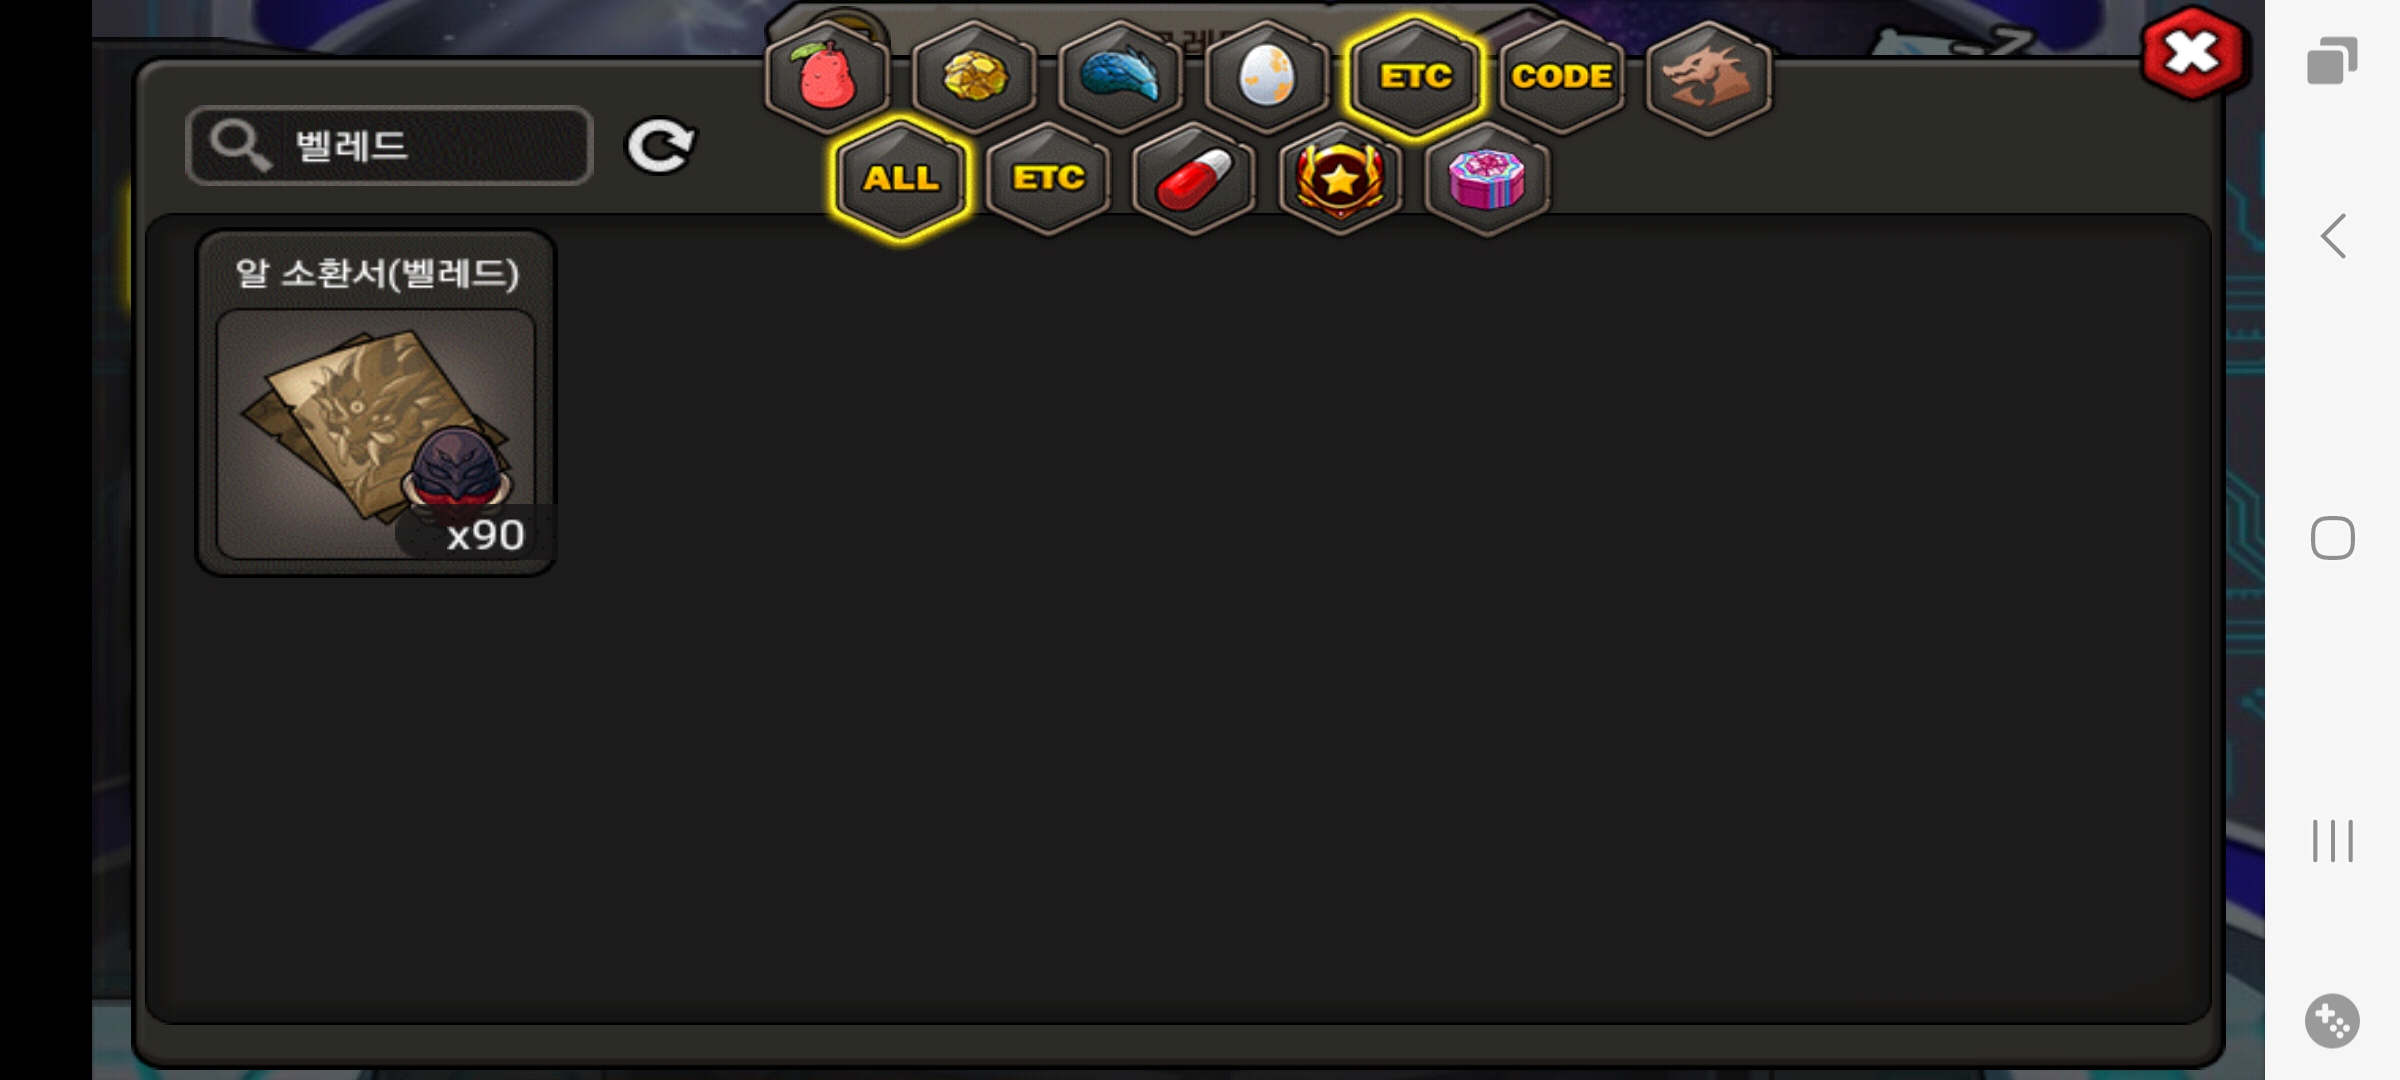Open the CODE category tab

(x=1561, y=77)
